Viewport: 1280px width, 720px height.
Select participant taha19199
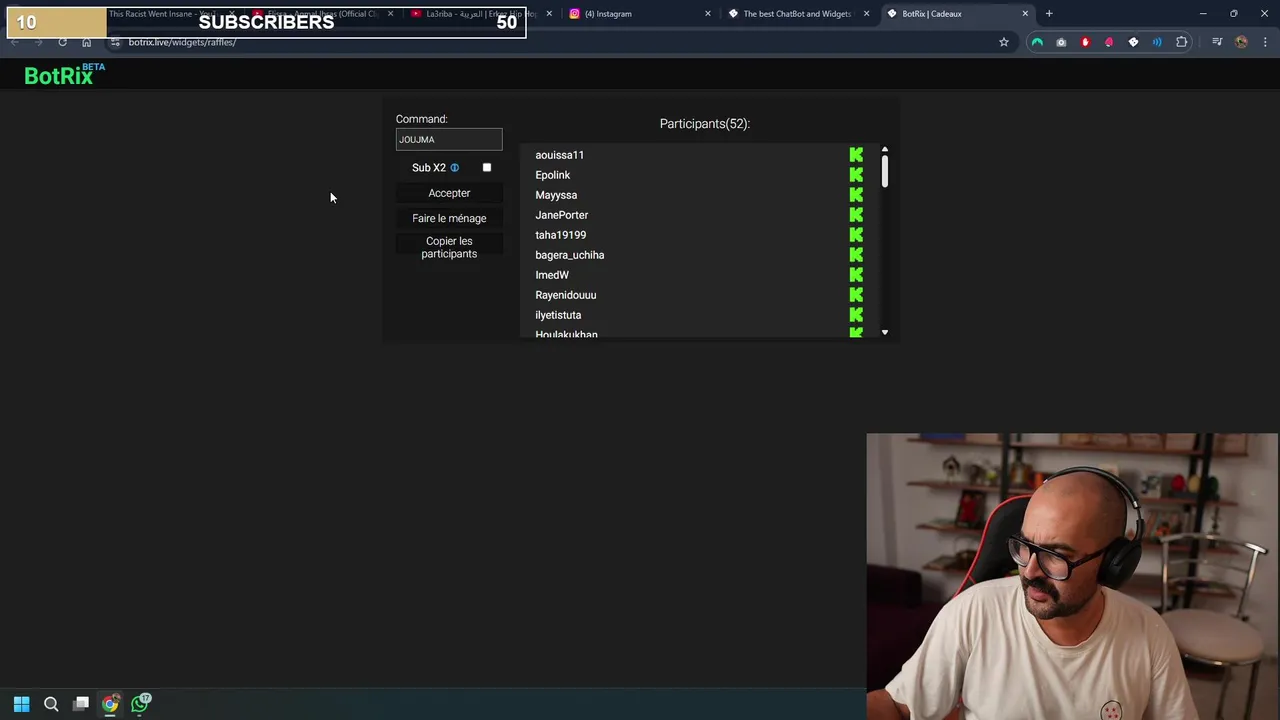click(x=560, y=235)
